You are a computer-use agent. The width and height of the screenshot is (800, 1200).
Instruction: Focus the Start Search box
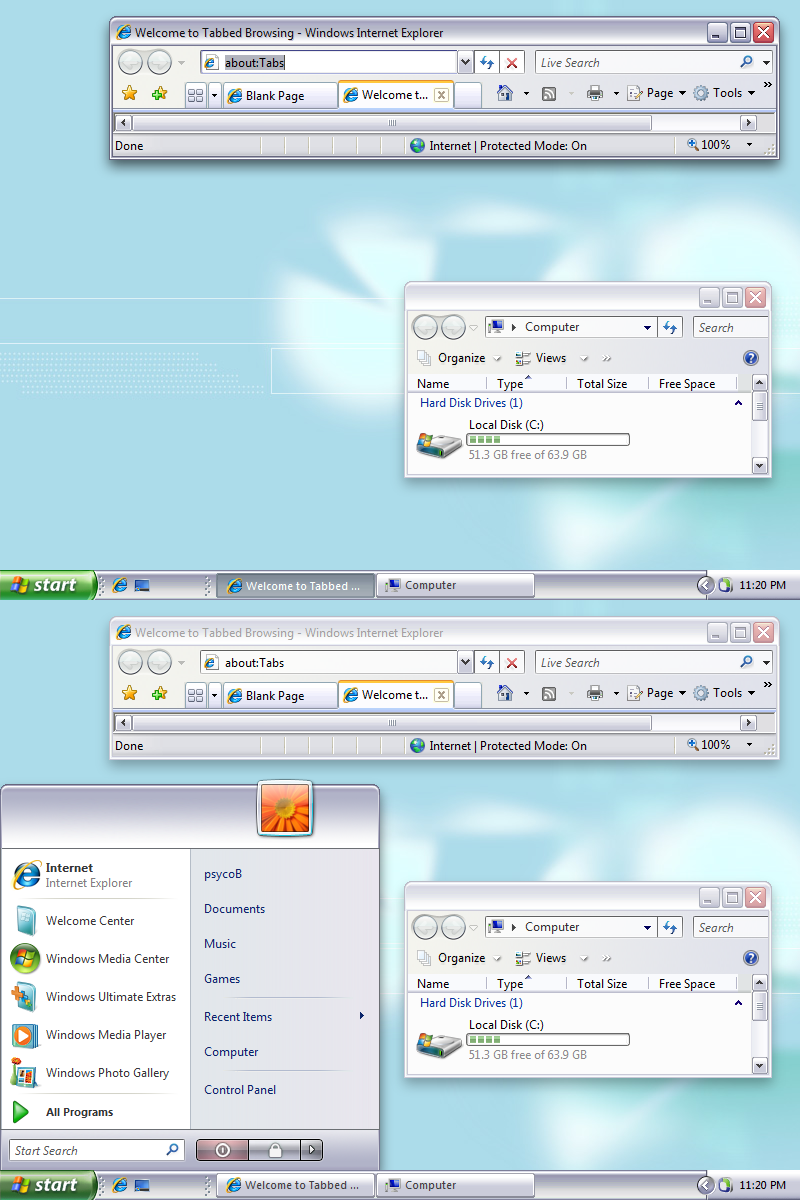tap(97, 1151)
